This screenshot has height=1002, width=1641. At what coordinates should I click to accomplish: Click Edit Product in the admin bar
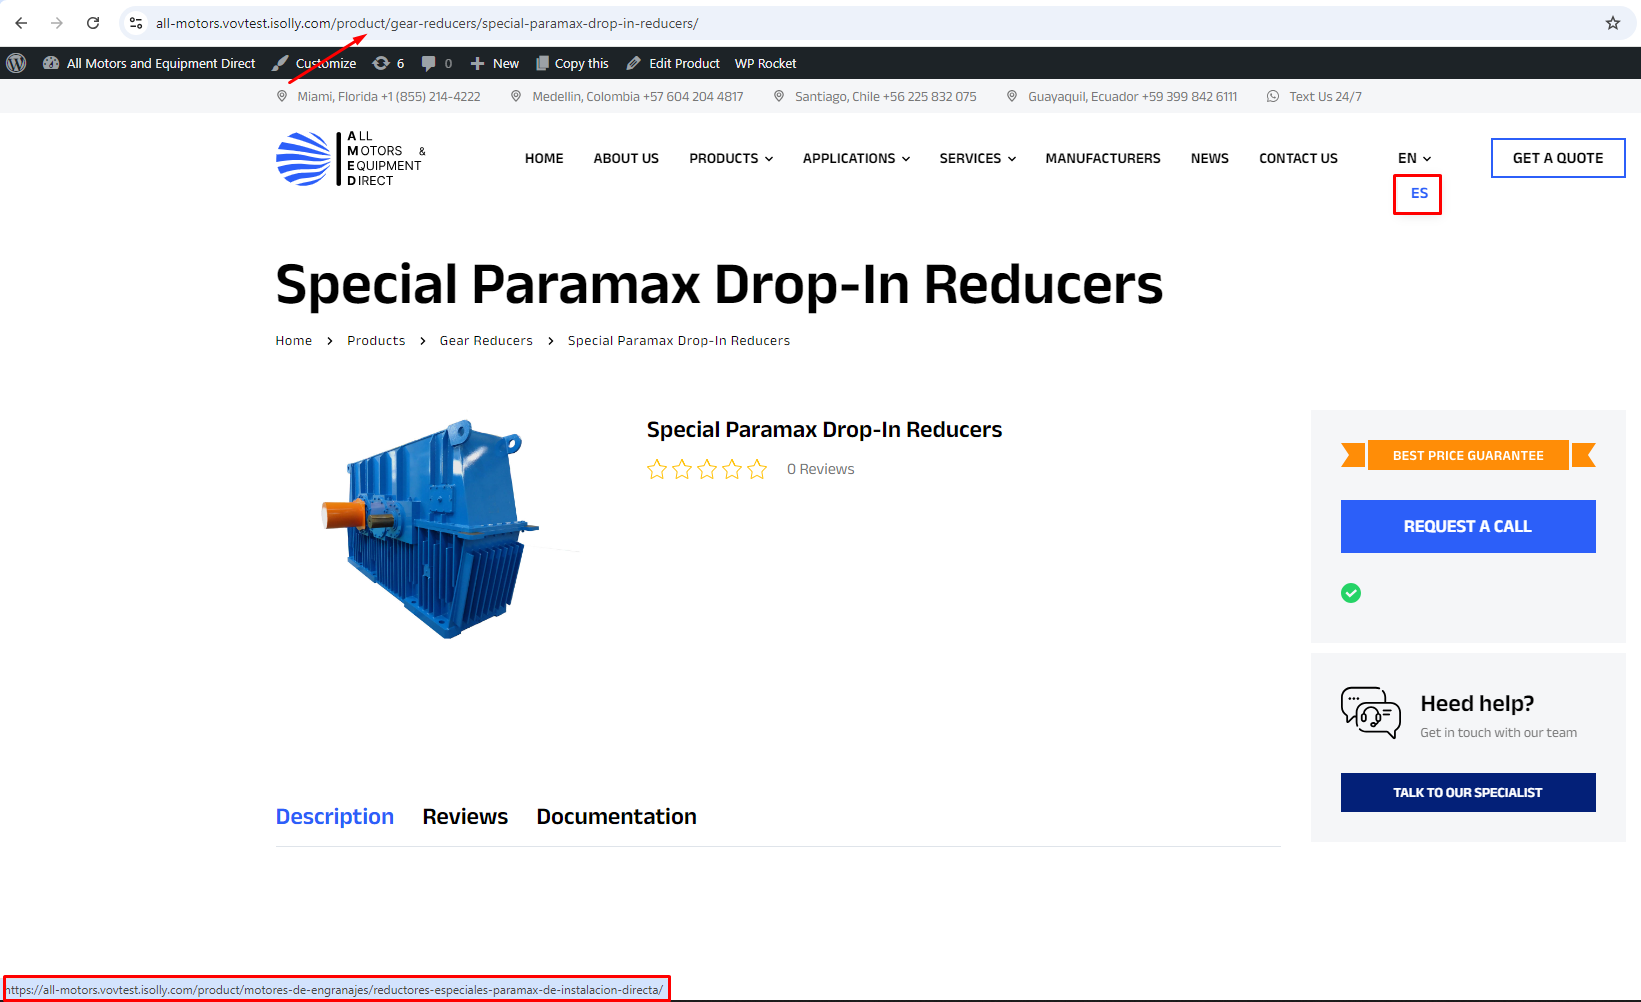673,63
